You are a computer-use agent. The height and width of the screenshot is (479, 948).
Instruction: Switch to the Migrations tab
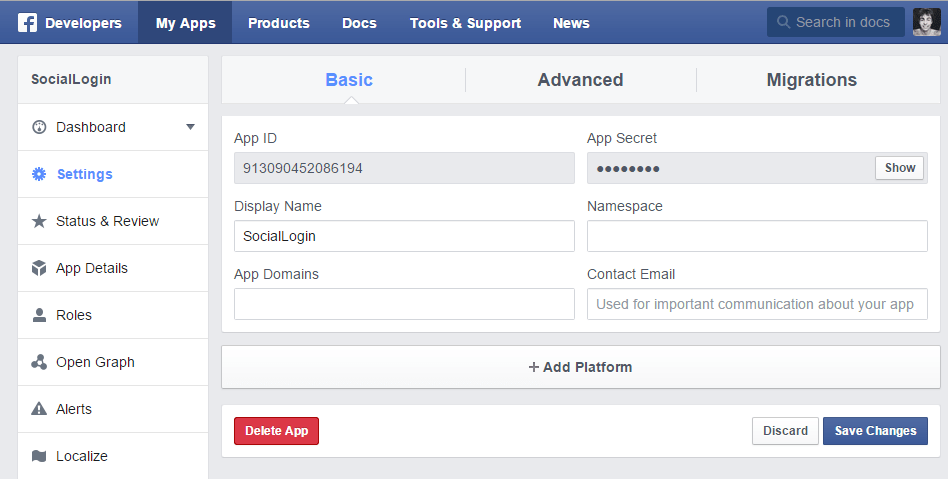coord(811,80)
